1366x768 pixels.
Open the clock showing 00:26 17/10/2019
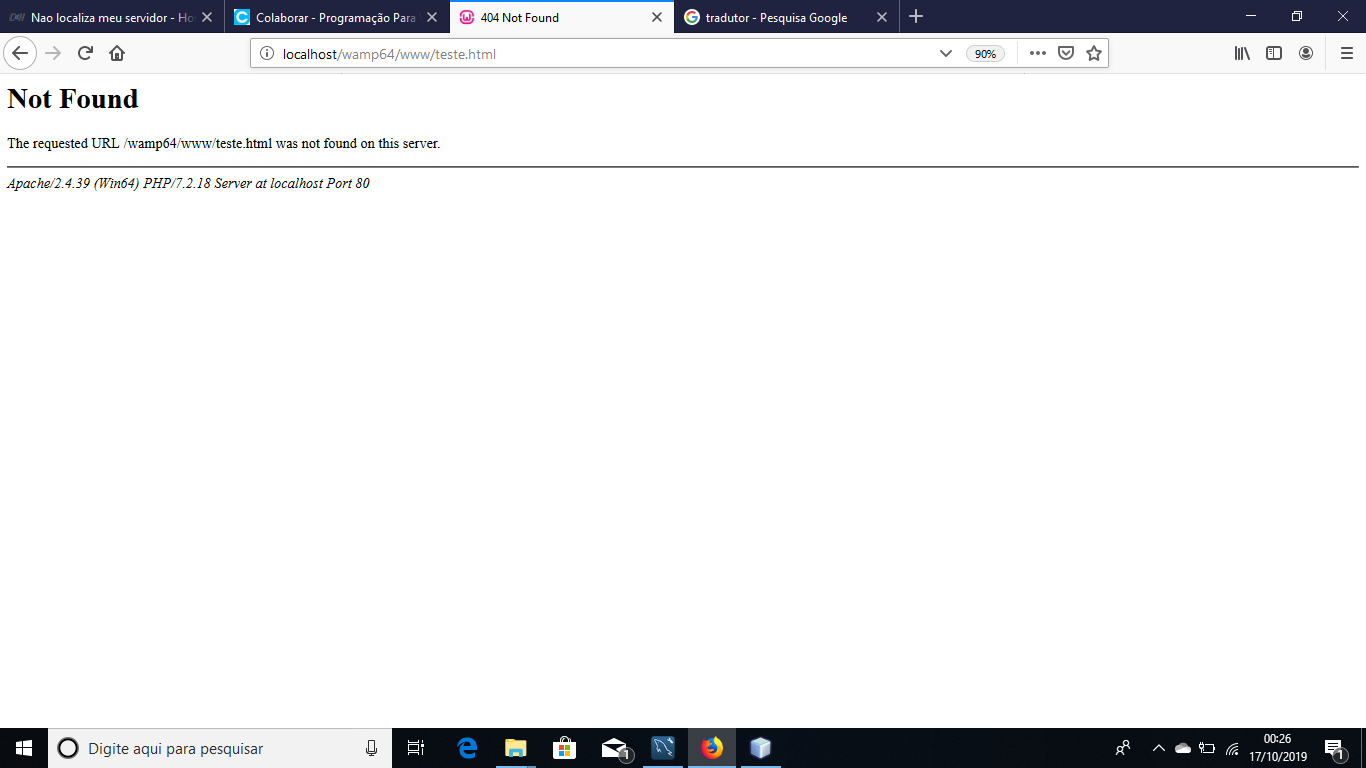point(1278,748)
